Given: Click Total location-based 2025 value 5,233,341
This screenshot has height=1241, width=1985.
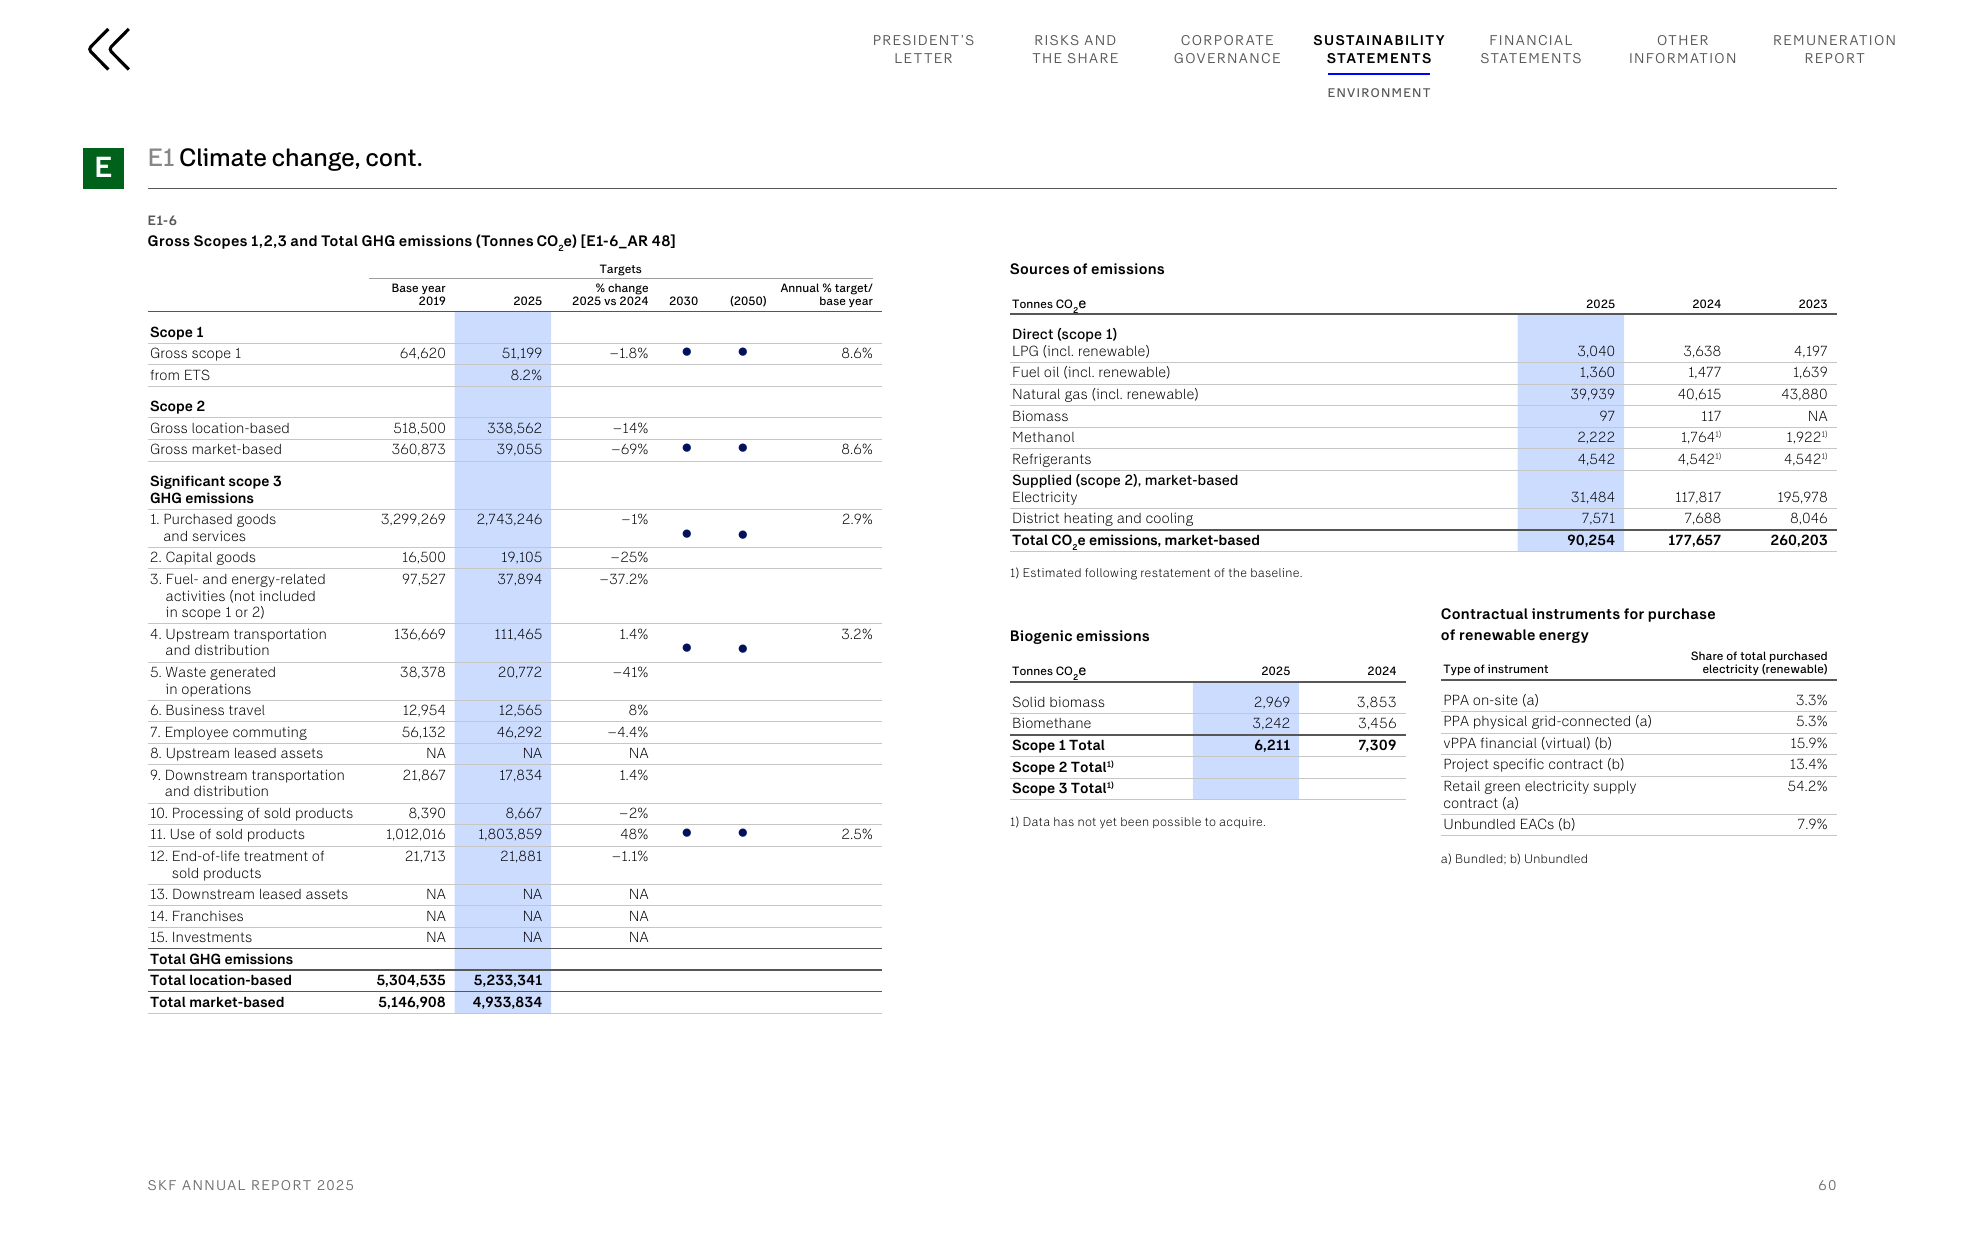Looking at the screenshot, I should 508,980.
